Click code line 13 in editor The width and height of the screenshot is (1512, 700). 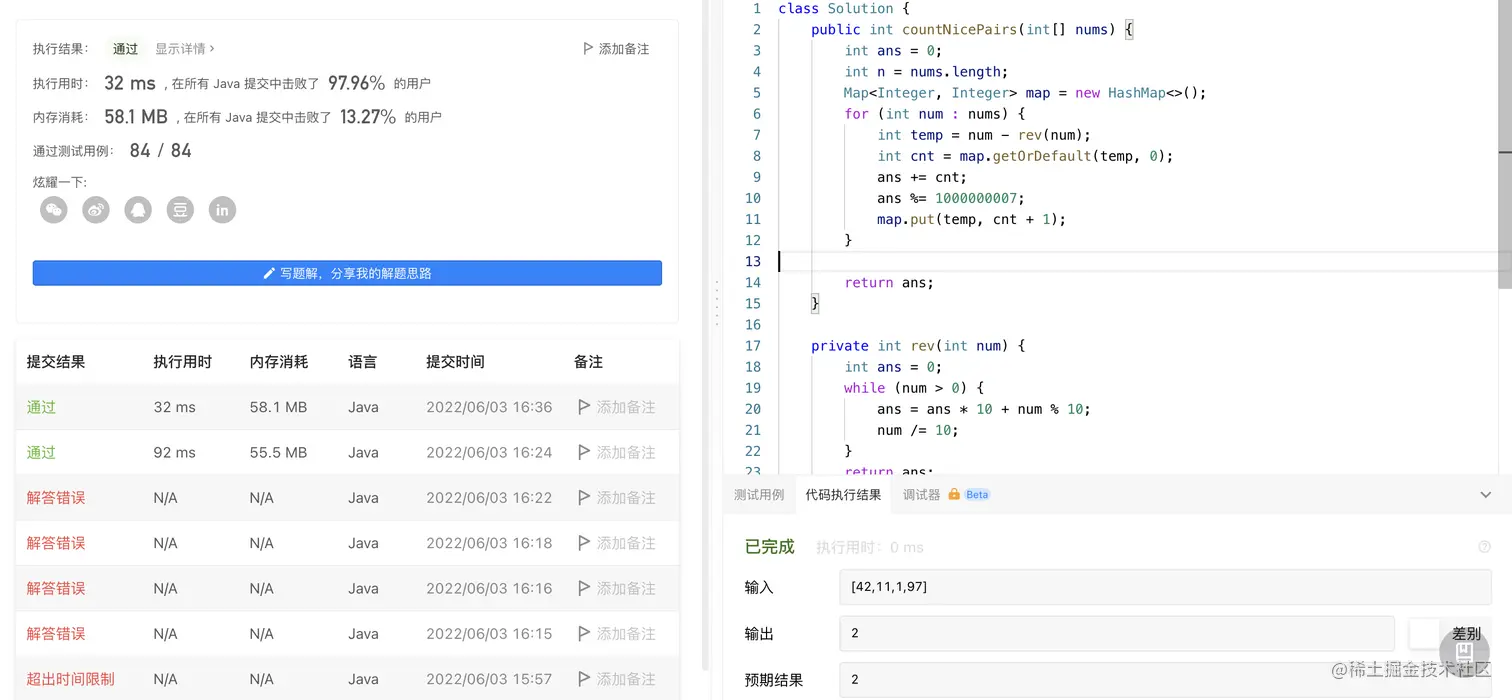pyautogui.click(x=1138, y=261)
